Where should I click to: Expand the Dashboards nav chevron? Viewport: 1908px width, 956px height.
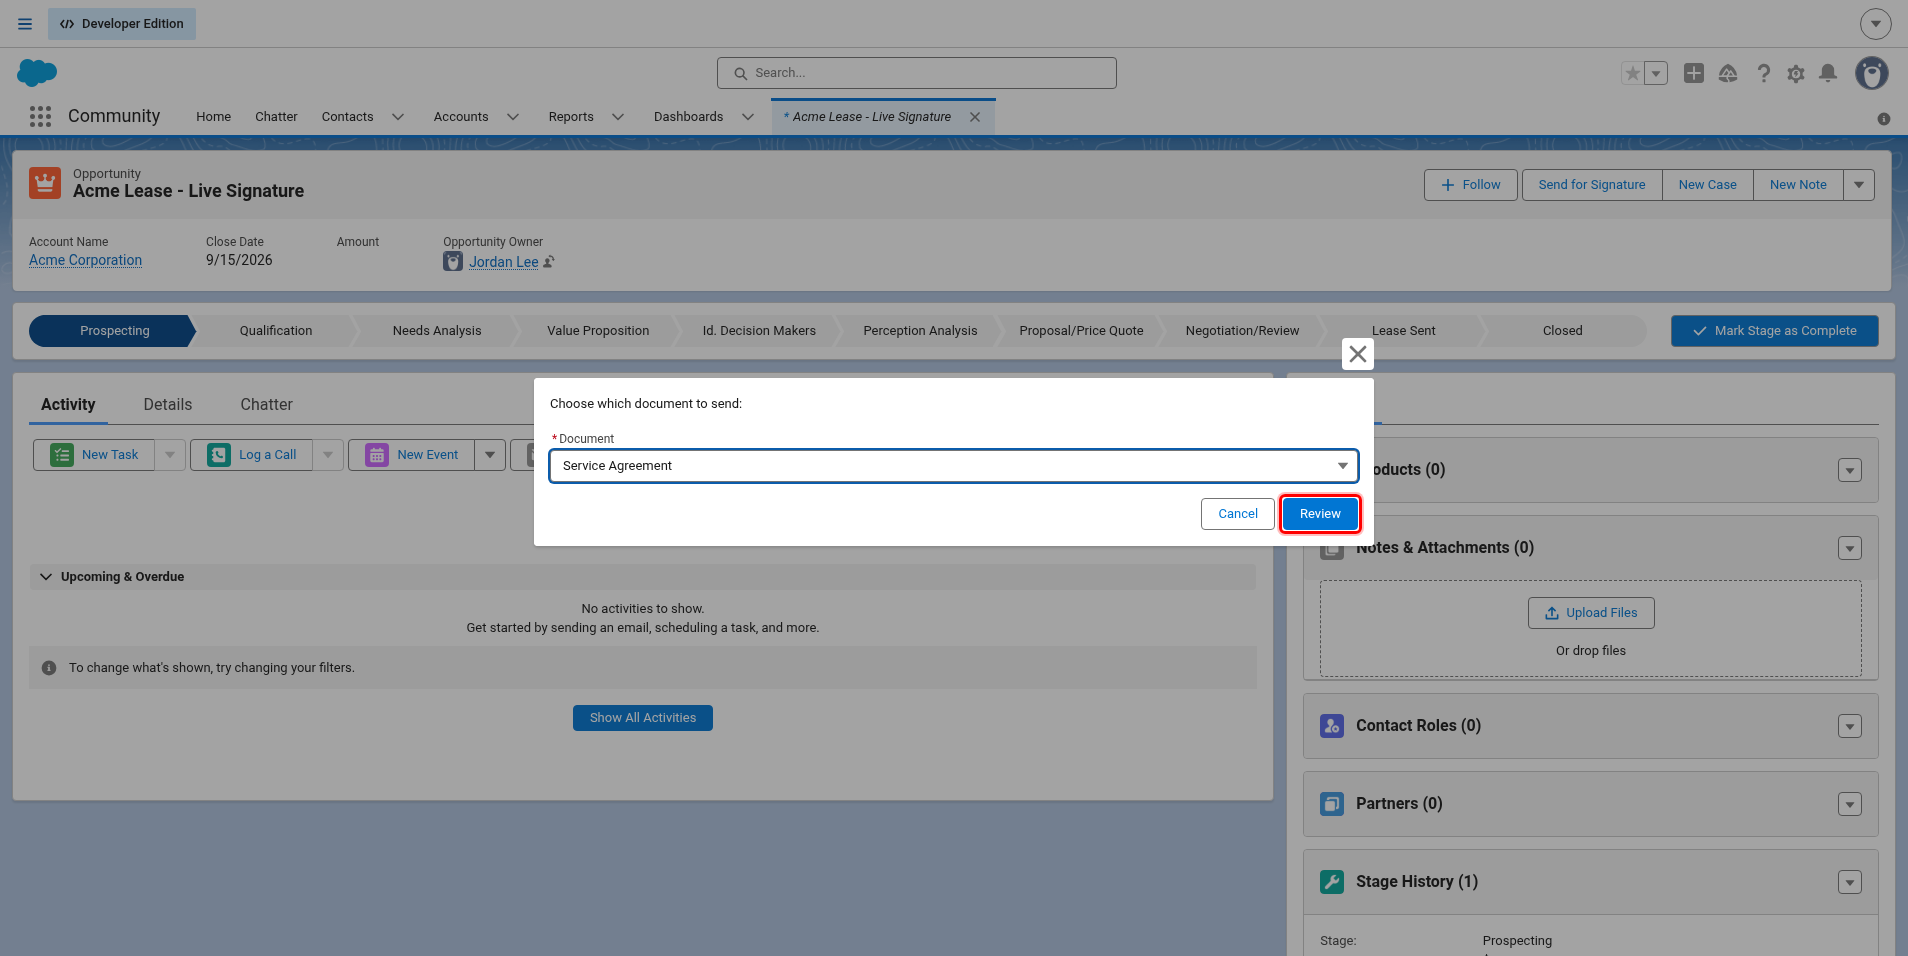tap(748, 117)
